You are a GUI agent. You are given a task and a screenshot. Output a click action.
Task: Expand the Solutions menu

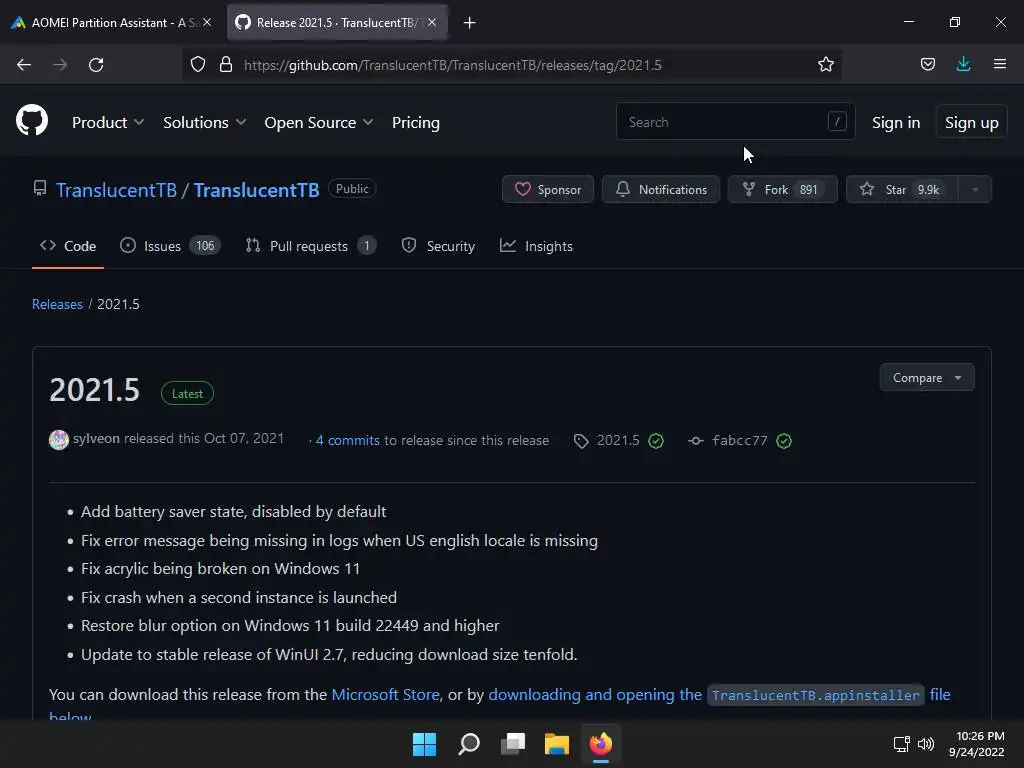(204, 122)
